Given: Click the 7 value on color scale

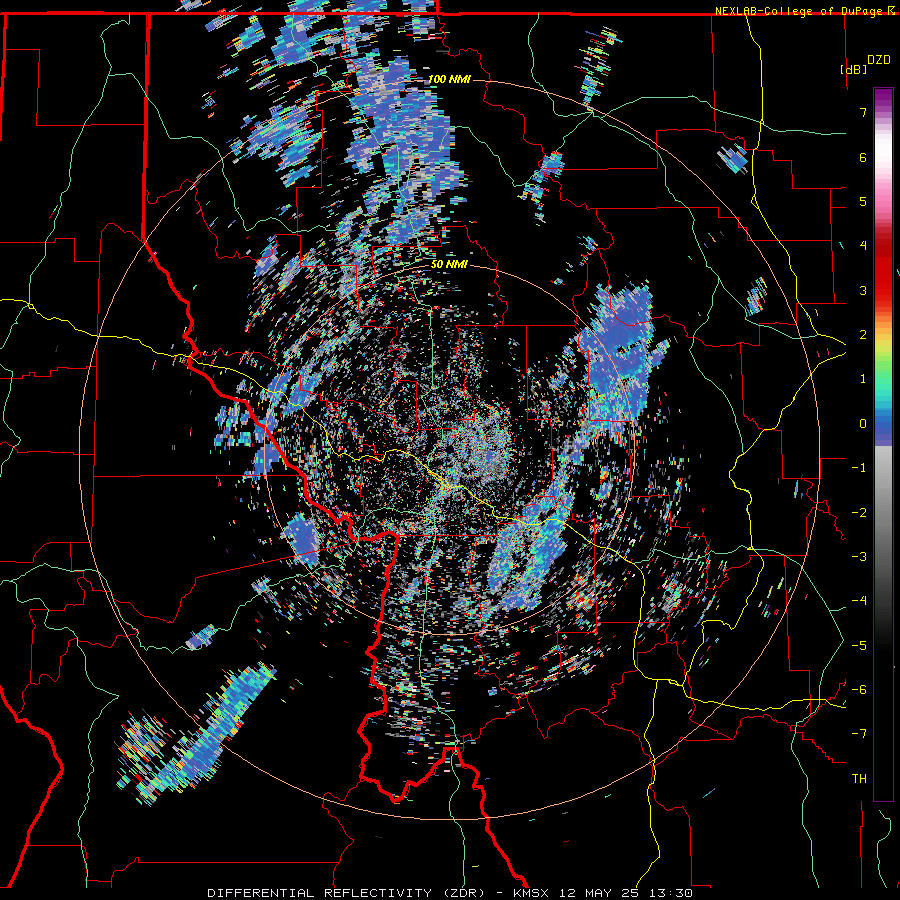Looking at the screenshot, I should [x=863, y=112].
